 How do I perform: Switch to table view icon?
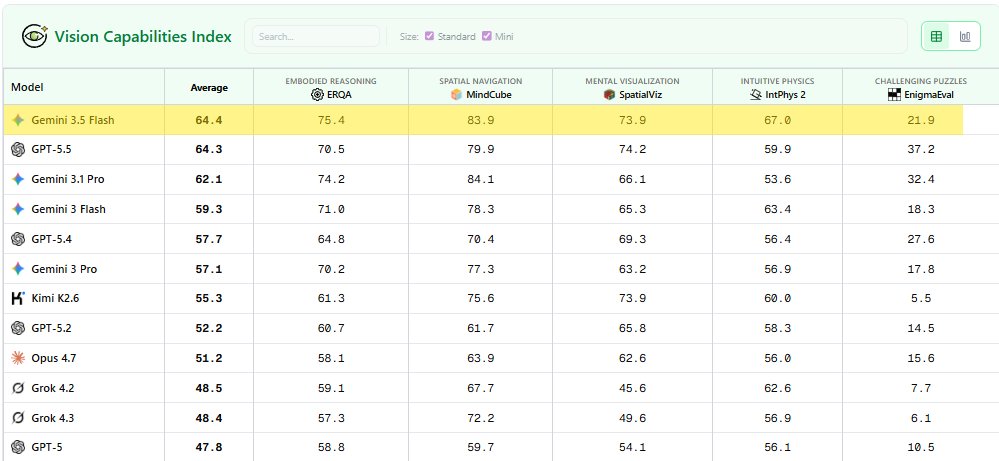(x=936, y=36)
